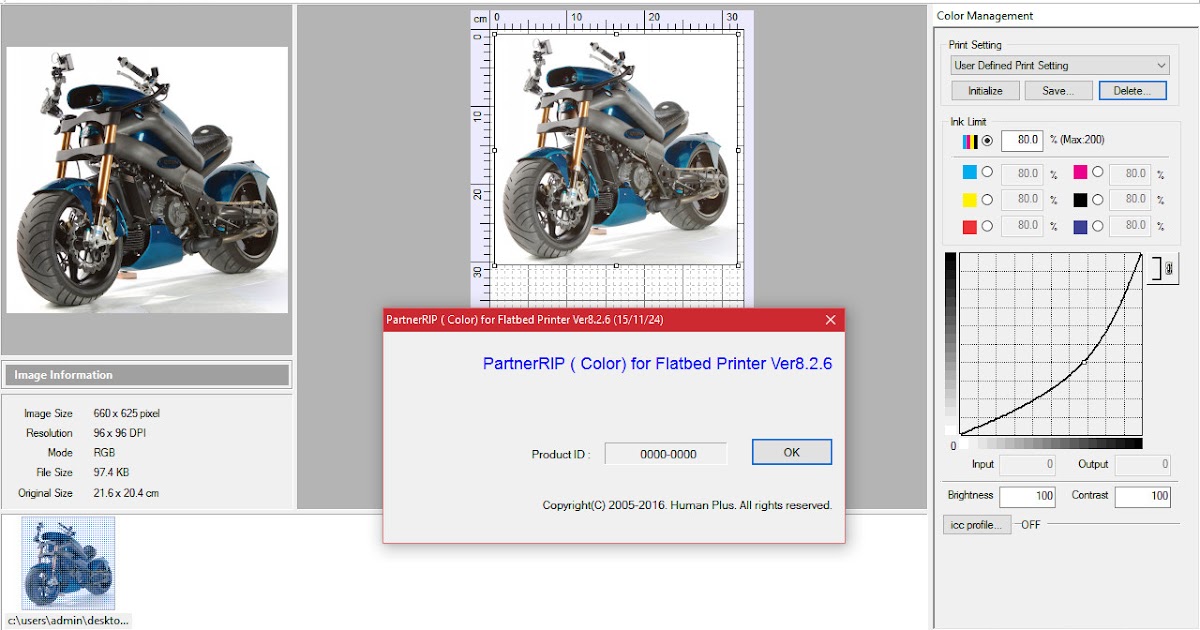The image size is (1200, 630).
Task: Select the yellow ink limit radio button
Action: pyautogui.click(x=988, y=200)
